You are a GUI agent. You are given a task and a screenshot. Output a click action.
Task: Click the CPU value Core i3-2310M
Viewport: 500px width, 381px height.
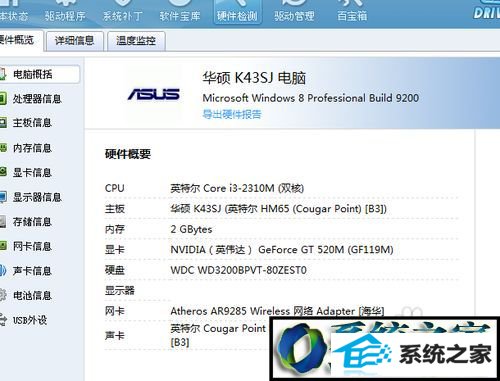point(237,188)
